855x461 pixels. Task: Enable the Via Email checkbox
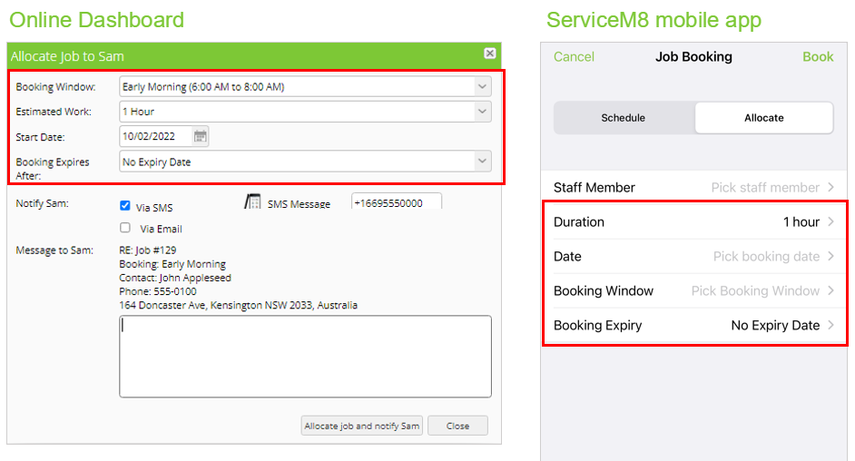click(125, 227)
